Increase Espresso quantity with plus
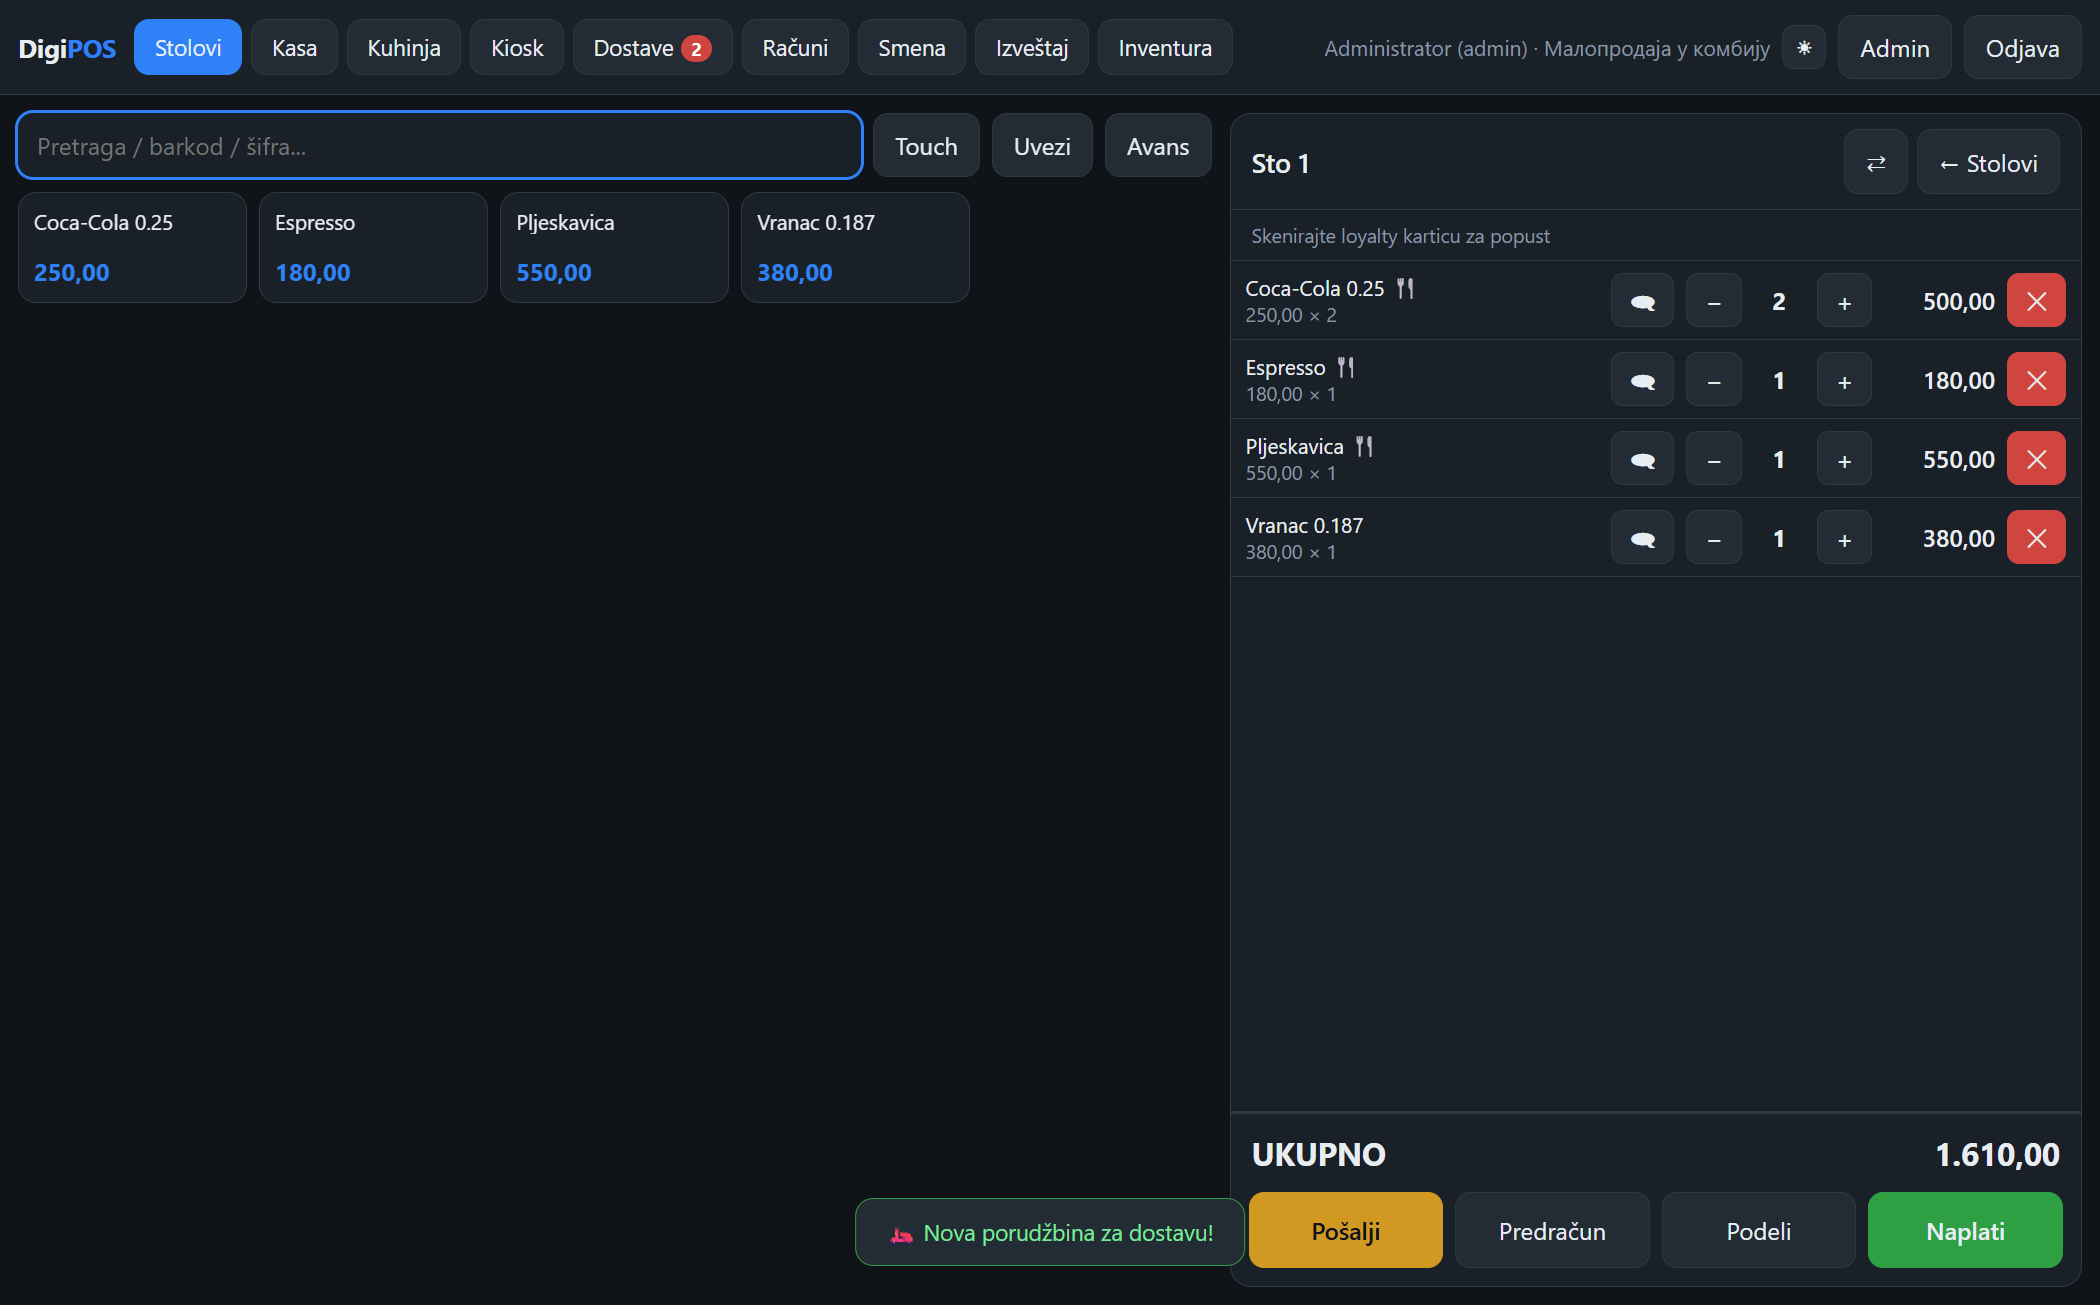Viewport: 2100px width, 1305px height. pyautogui.click(x=1844, y=380)
